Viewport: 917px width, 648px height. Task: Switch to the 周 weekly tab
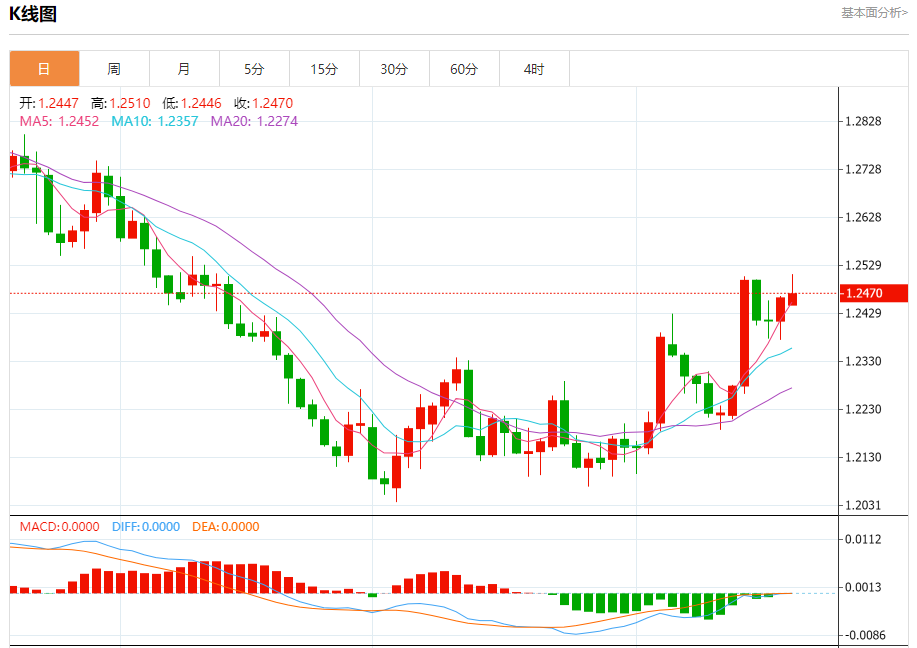pyautogui.click(x=115, y=68)
